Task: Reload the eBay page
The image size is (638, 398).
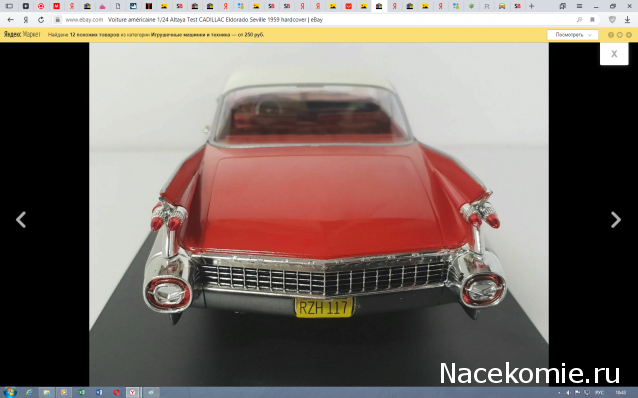Action: coord(41,20)
